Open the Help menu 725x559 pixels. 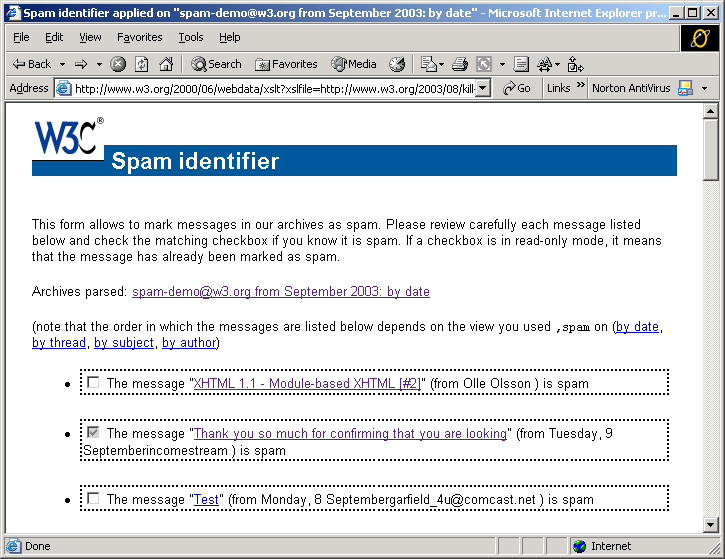(x=229, y=37)
